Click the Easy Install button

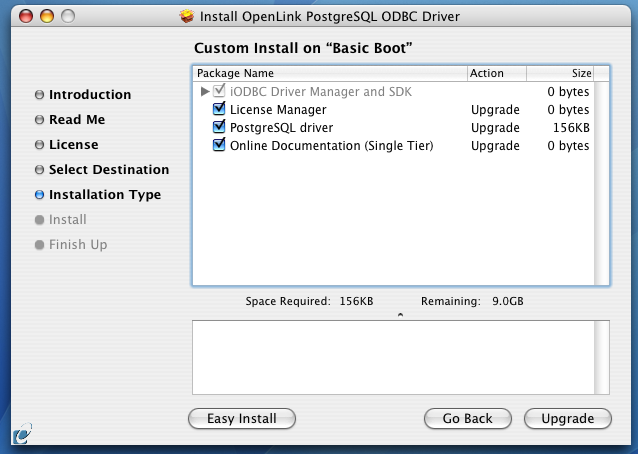242,419
